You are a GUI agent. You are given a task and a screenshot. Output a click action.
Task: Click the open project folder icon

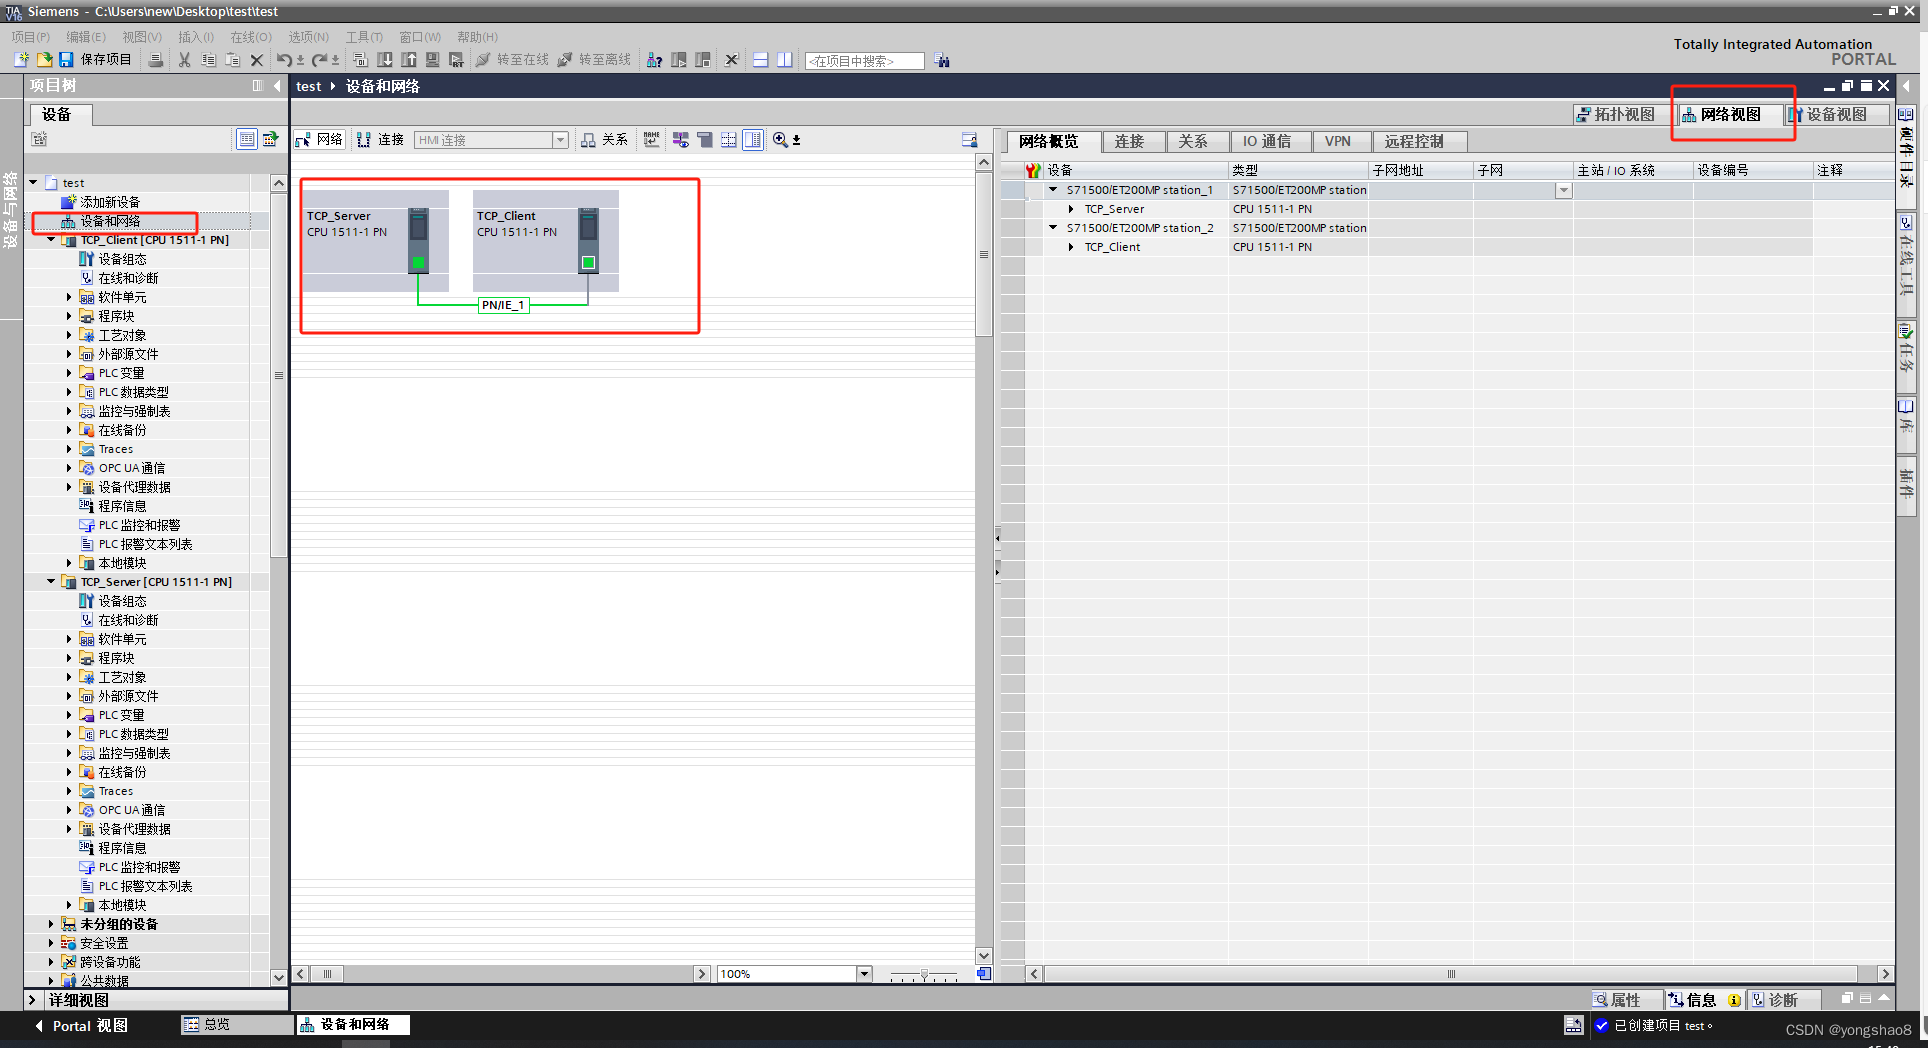[x=44, y=60]
